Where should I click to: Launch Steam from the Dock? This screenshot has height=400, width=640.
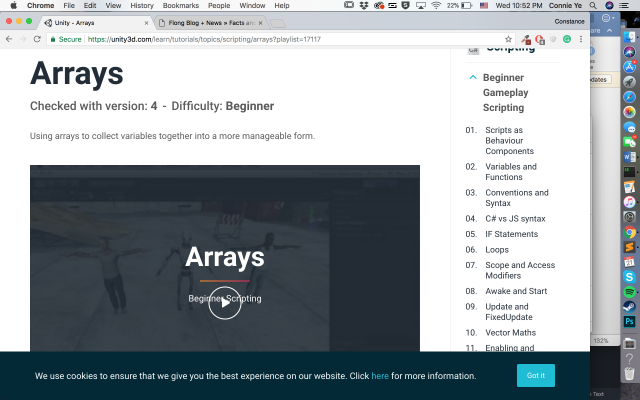pos(629,307)
